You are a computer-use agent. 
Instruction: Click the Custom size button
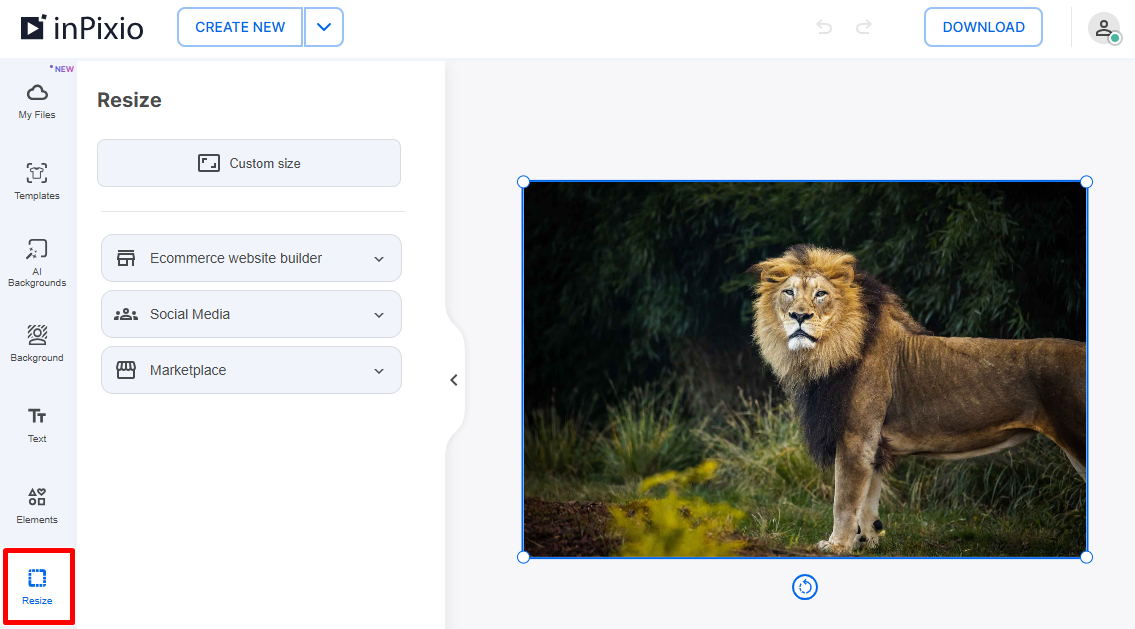pos(249,163)
